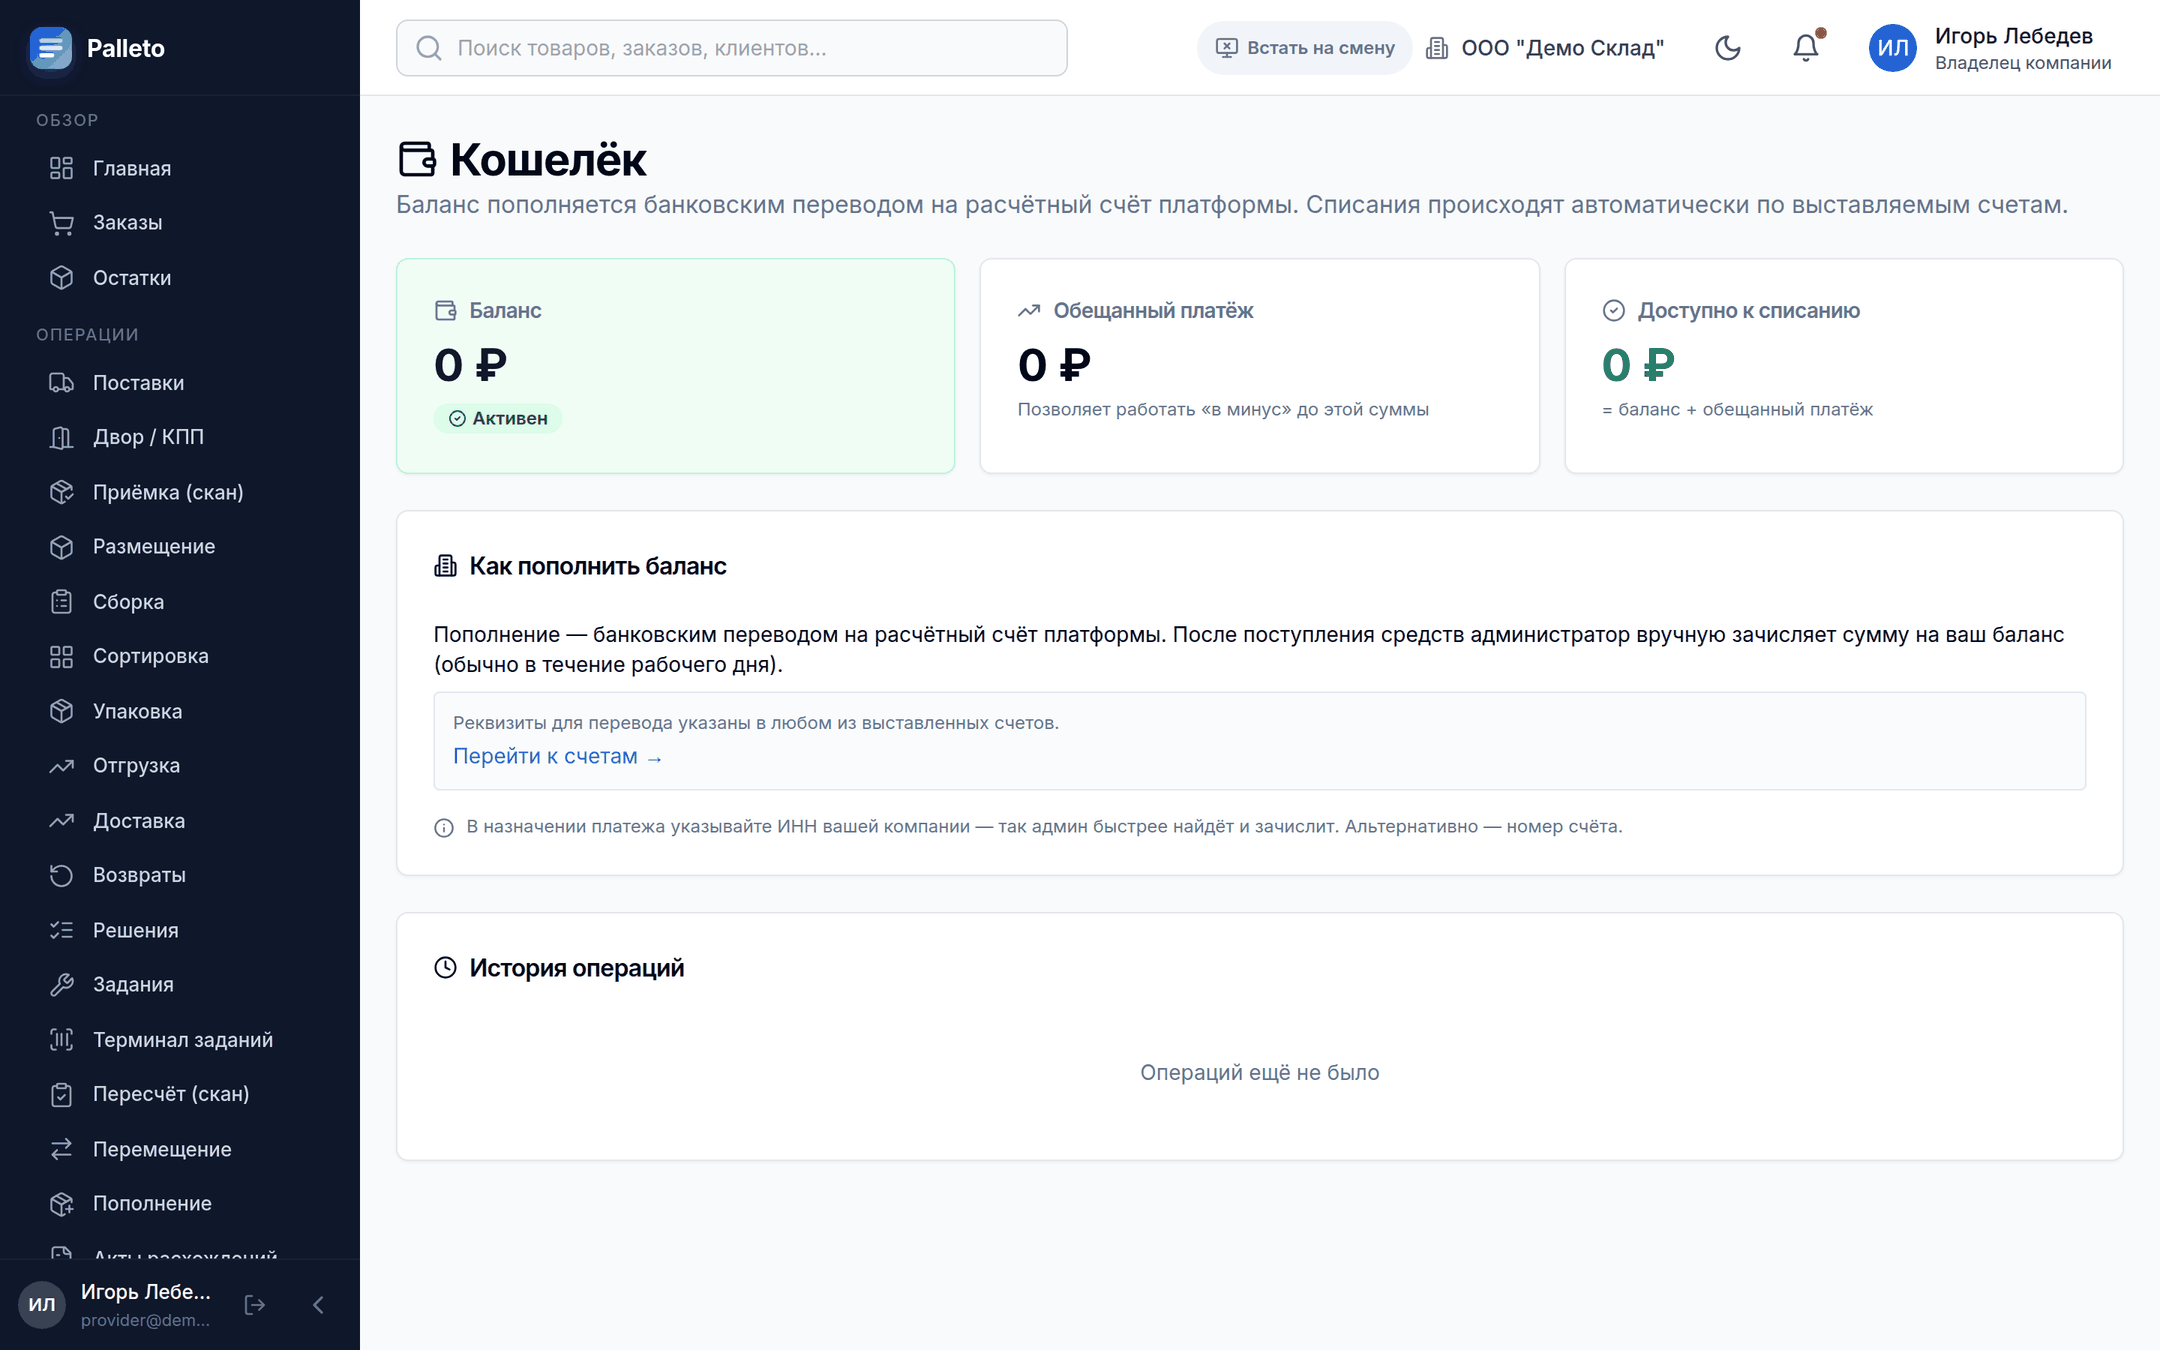Click the Palleto logo icon
Viewport: 2160px width, 1350px height.
click(x=51, y=48)
